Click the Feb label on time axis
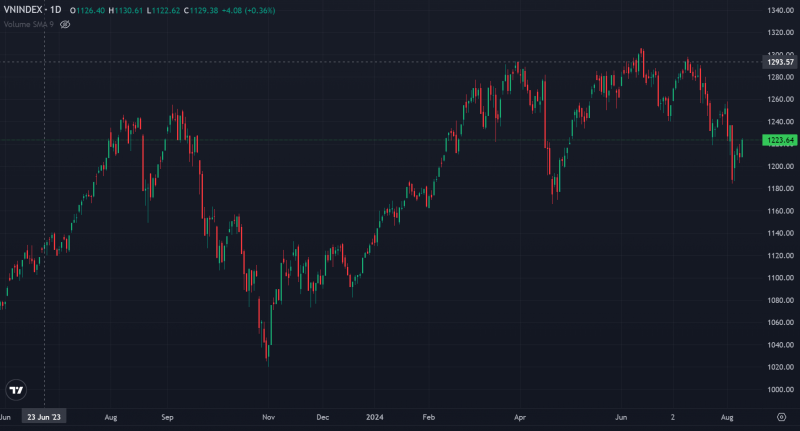Screen dimensions: 800x431 pos(429,417)
